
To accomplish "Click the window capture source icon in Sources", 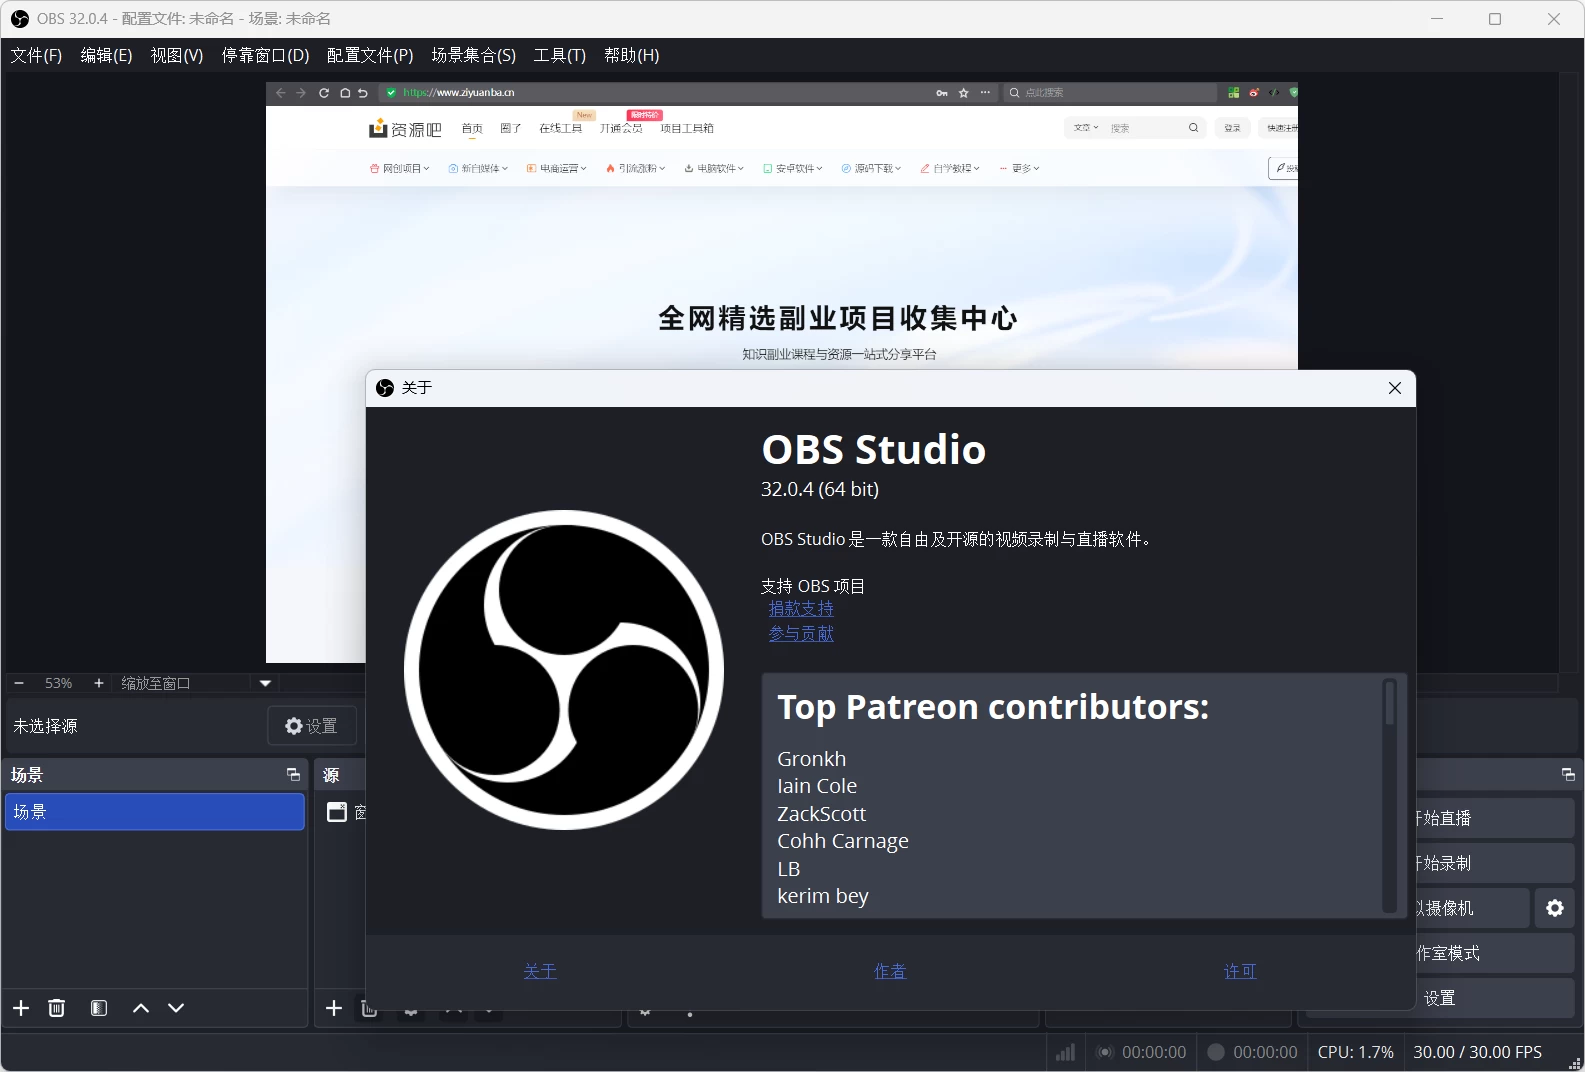I will click(337, 812).
